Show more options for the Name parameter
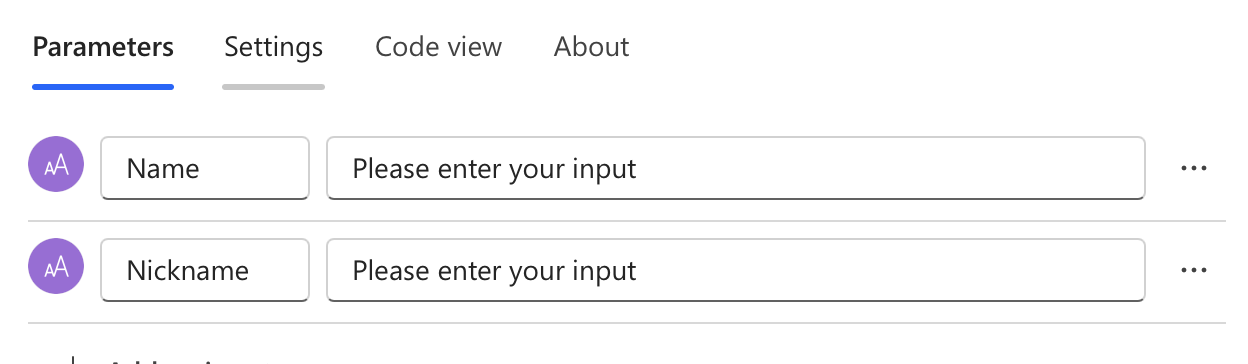 tap(1194, 168)
